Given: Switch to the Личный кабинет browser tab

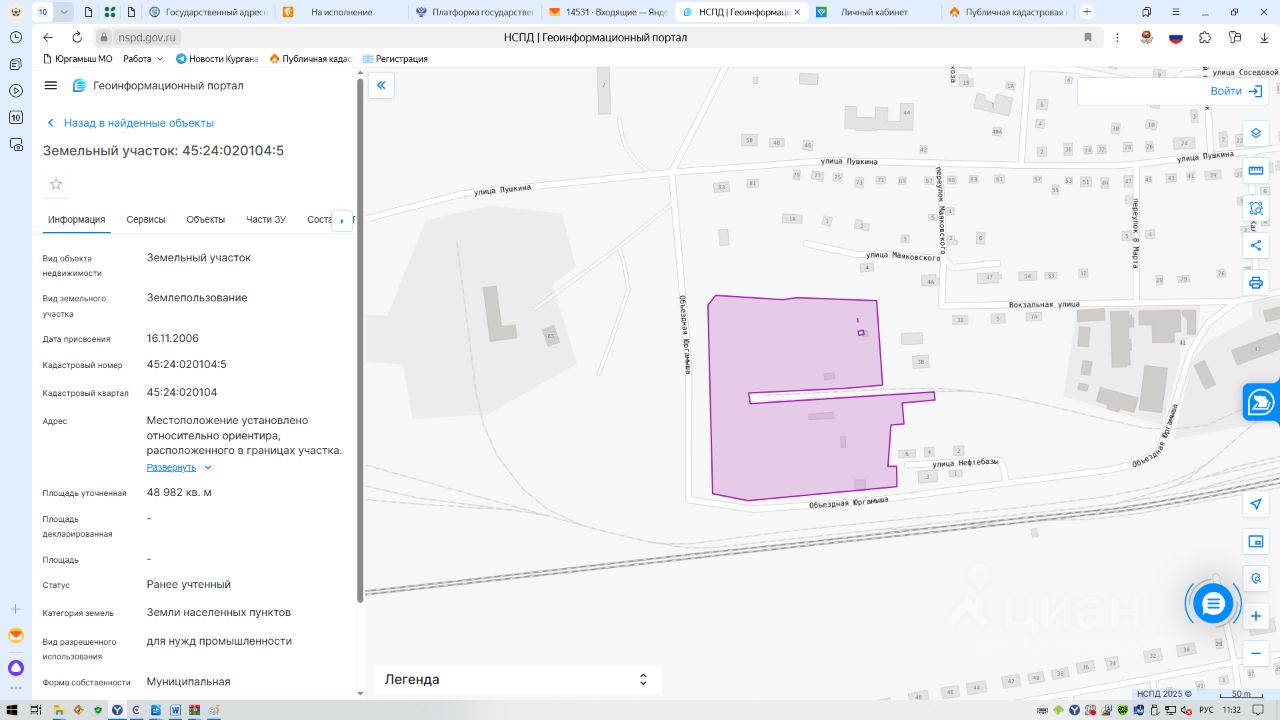Looking at the screenshot, I should click(x=873, y=12).
